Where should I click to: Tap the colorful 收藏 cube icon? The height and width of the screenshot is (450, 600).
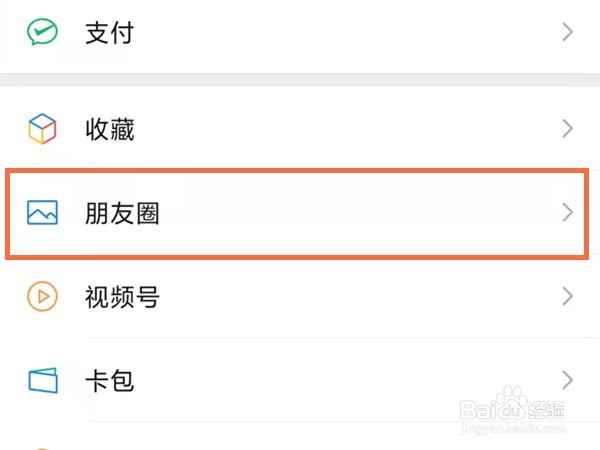click(x=42, y=129)
